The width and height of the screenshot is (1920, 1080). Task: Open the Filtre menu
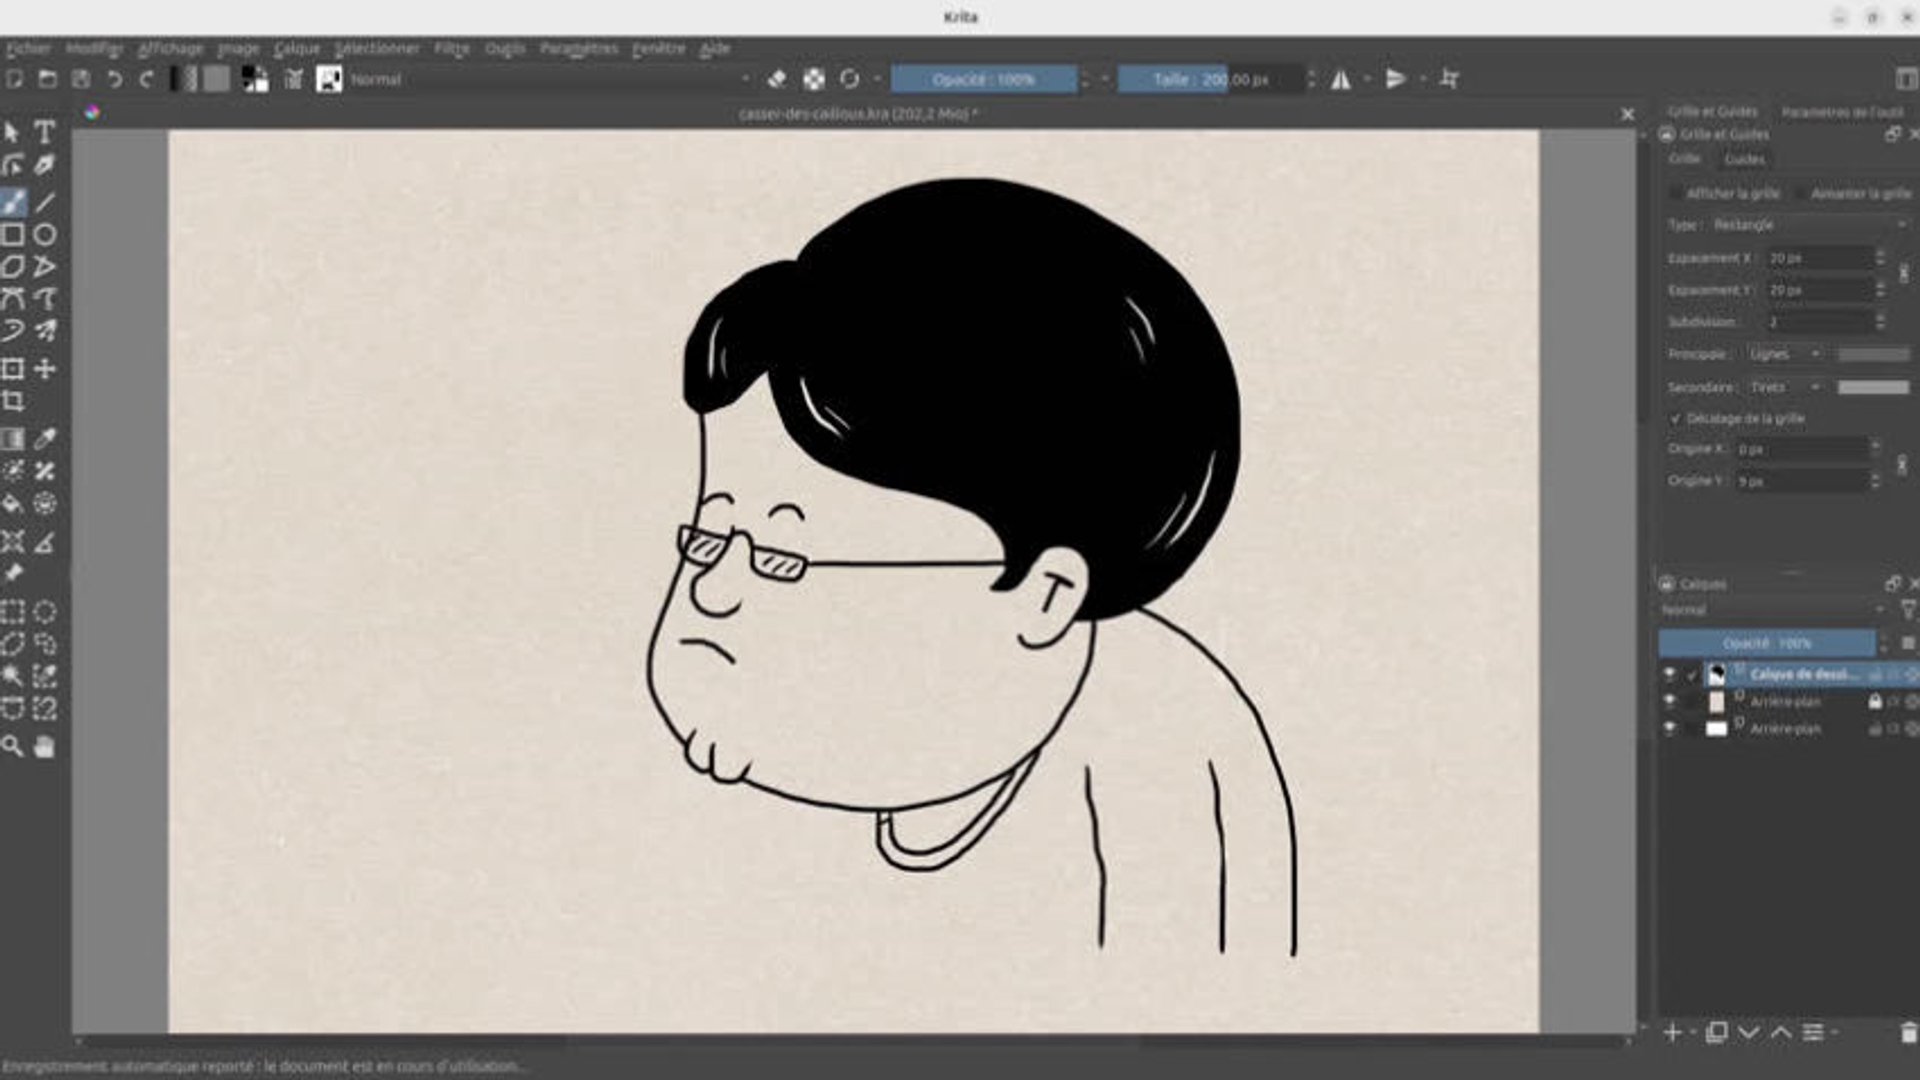pyautogui.click(x=452, y=48)
